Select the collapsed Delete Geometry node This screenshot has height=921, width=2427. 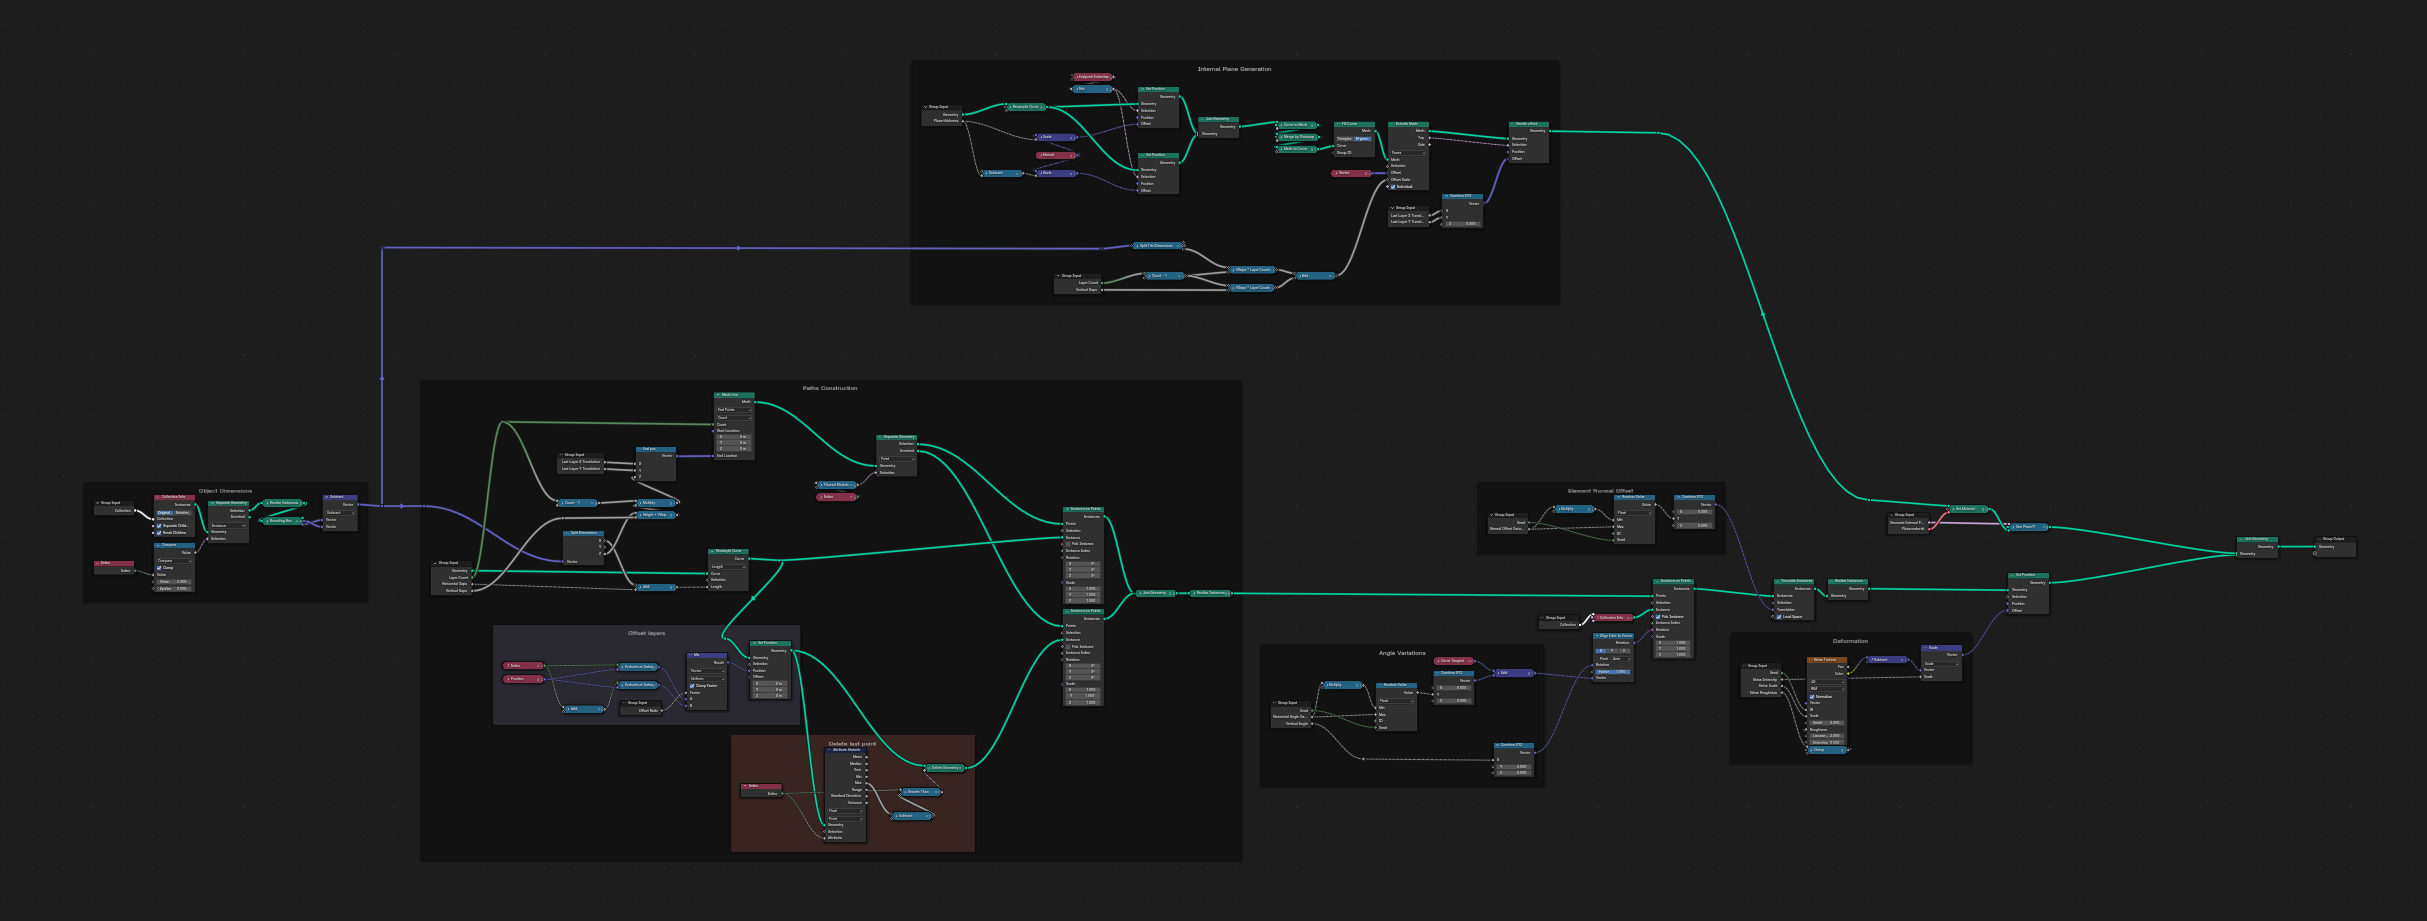pyautogui.click(x=945, y=768)
